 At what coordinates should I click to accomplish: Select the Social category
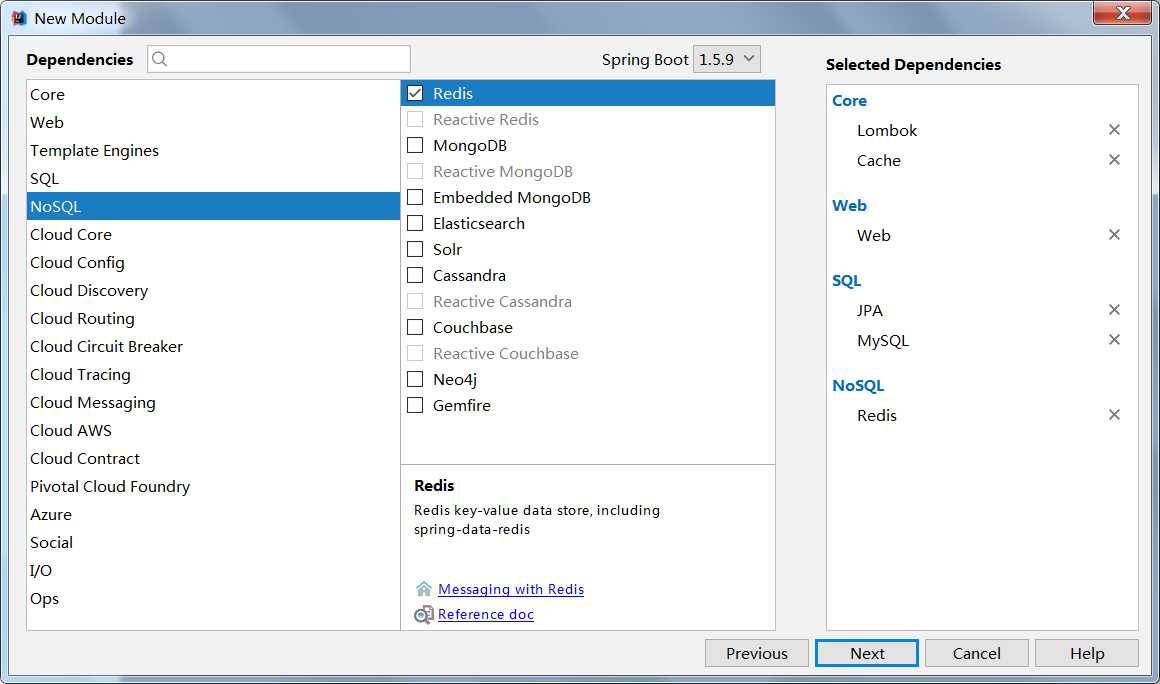point(213,543)
